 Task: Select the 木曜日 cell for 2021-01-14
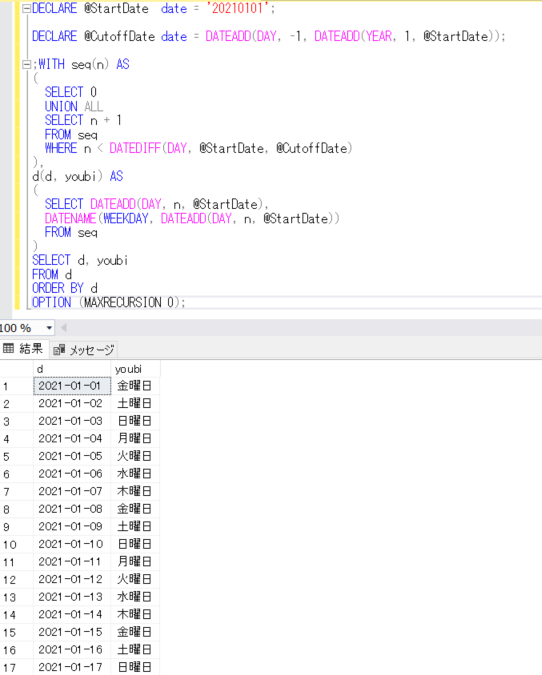click(x=135, y=614)
